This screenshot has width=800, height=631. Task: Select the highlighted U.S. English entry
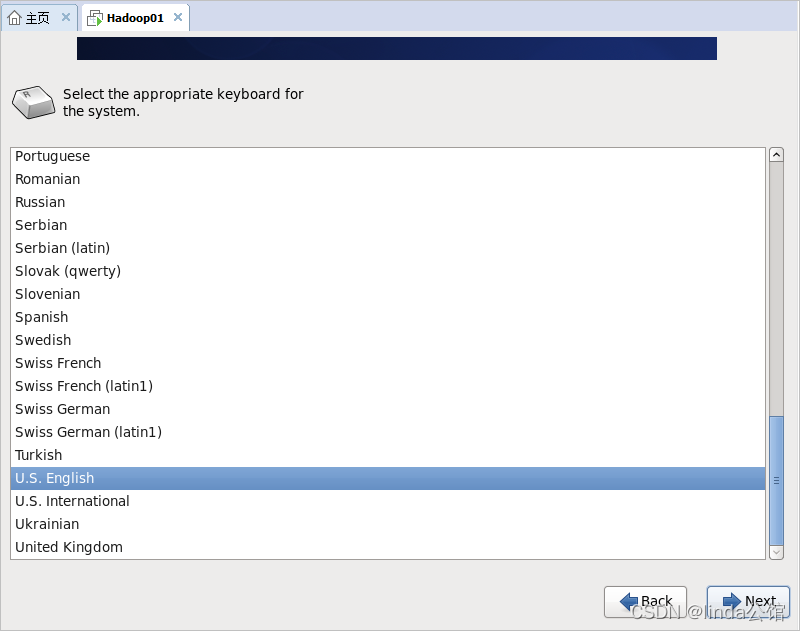pyautogui.click(x=55, y=478)
